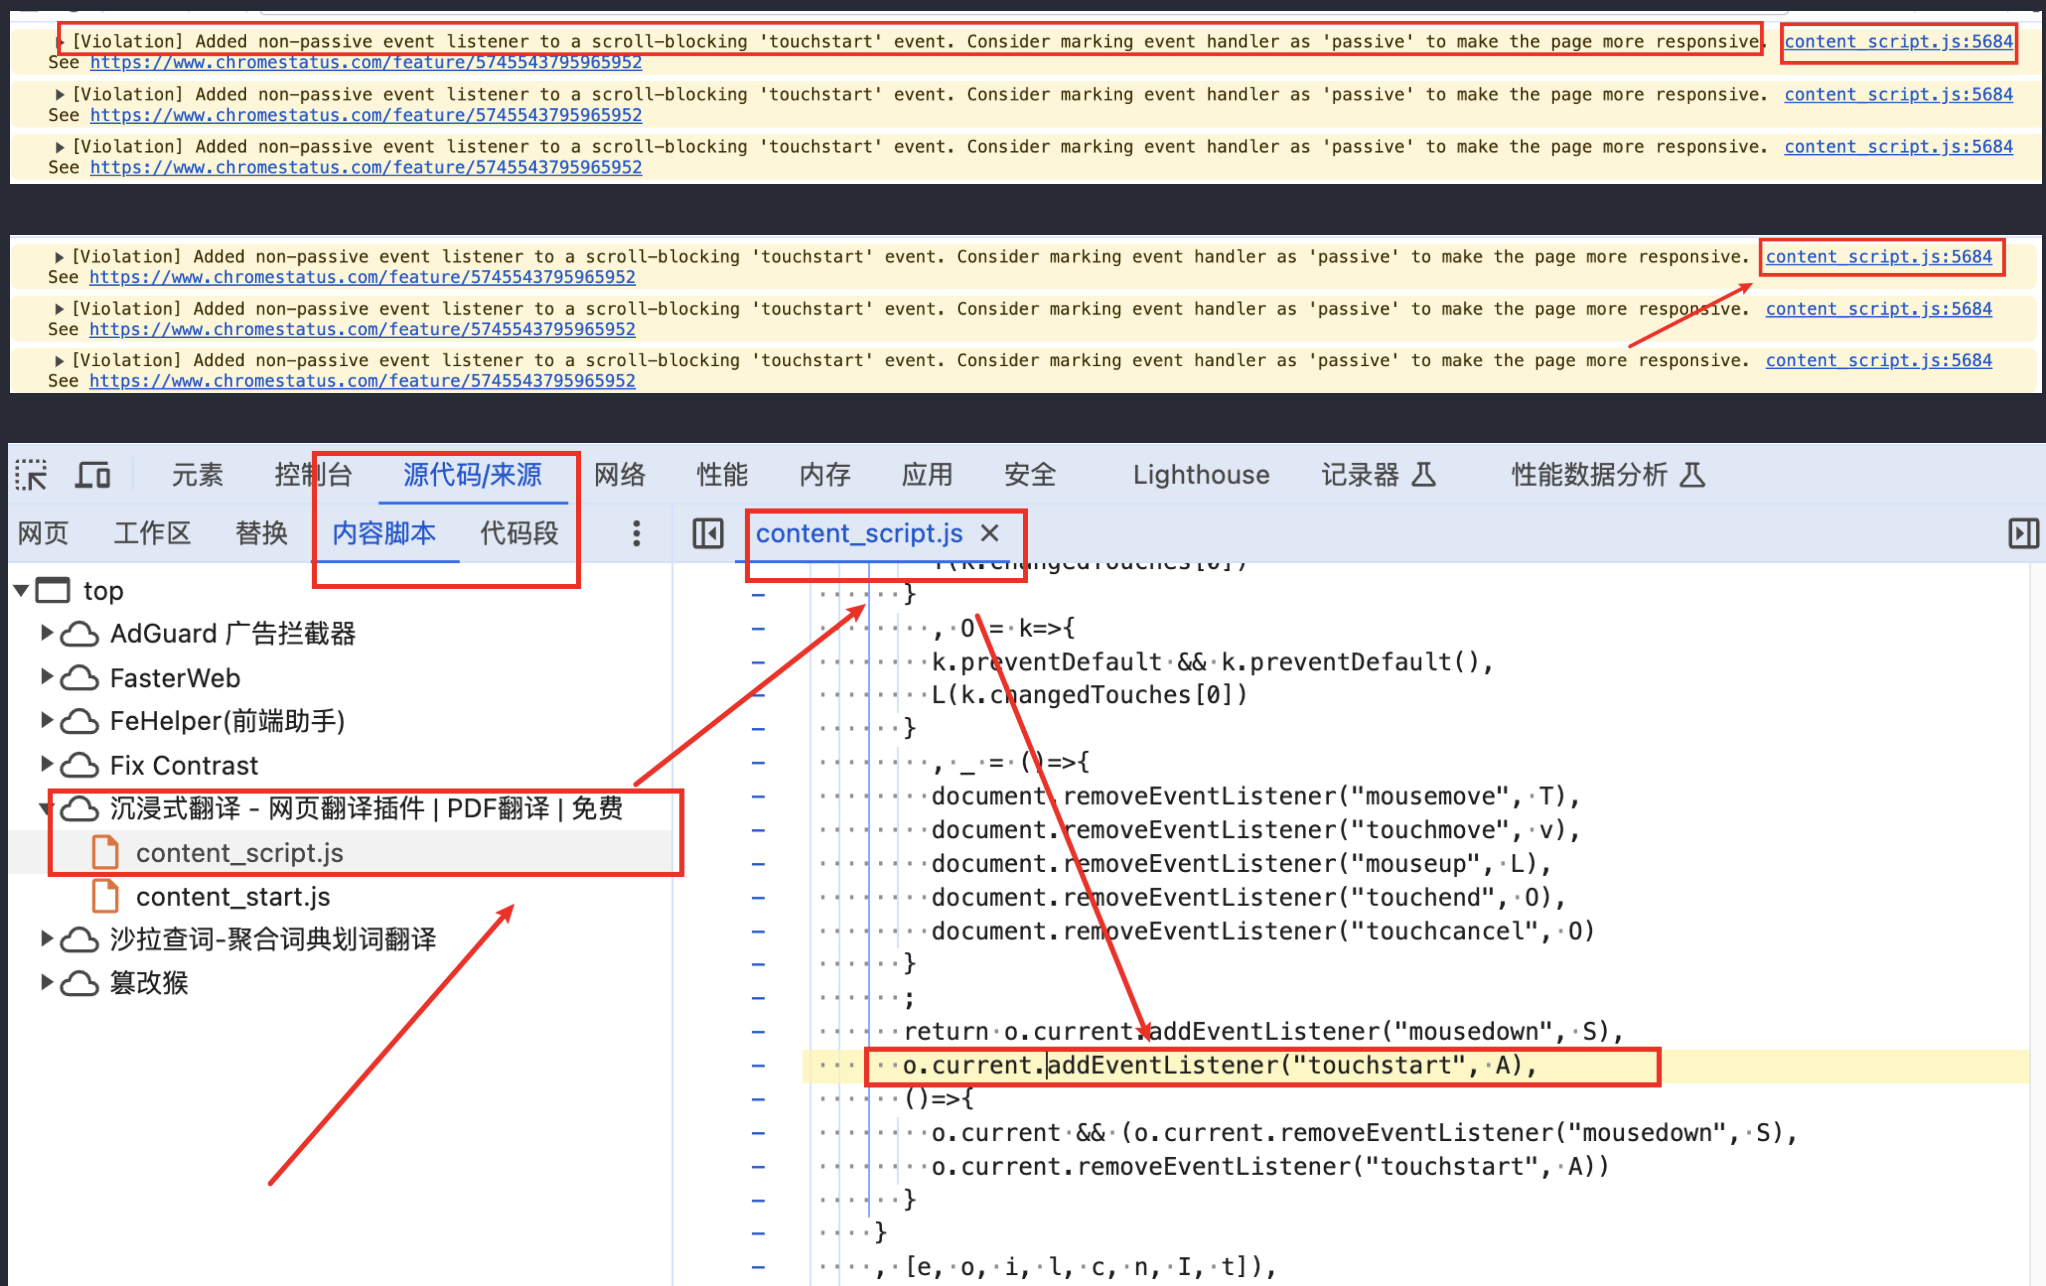Expand the FeHelper(前端助手) node
The height and width of the screenshot is (1286, 2046).
point(46,721)
